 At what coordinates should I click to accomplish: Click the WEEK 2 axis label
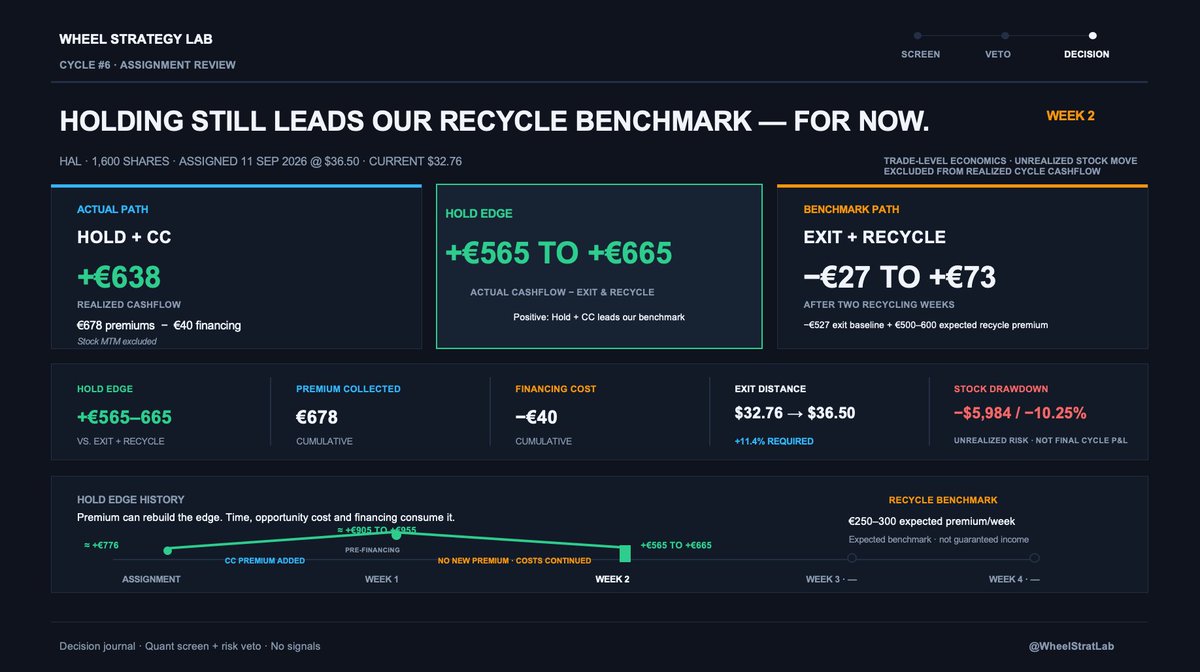(x=612, y=579)
